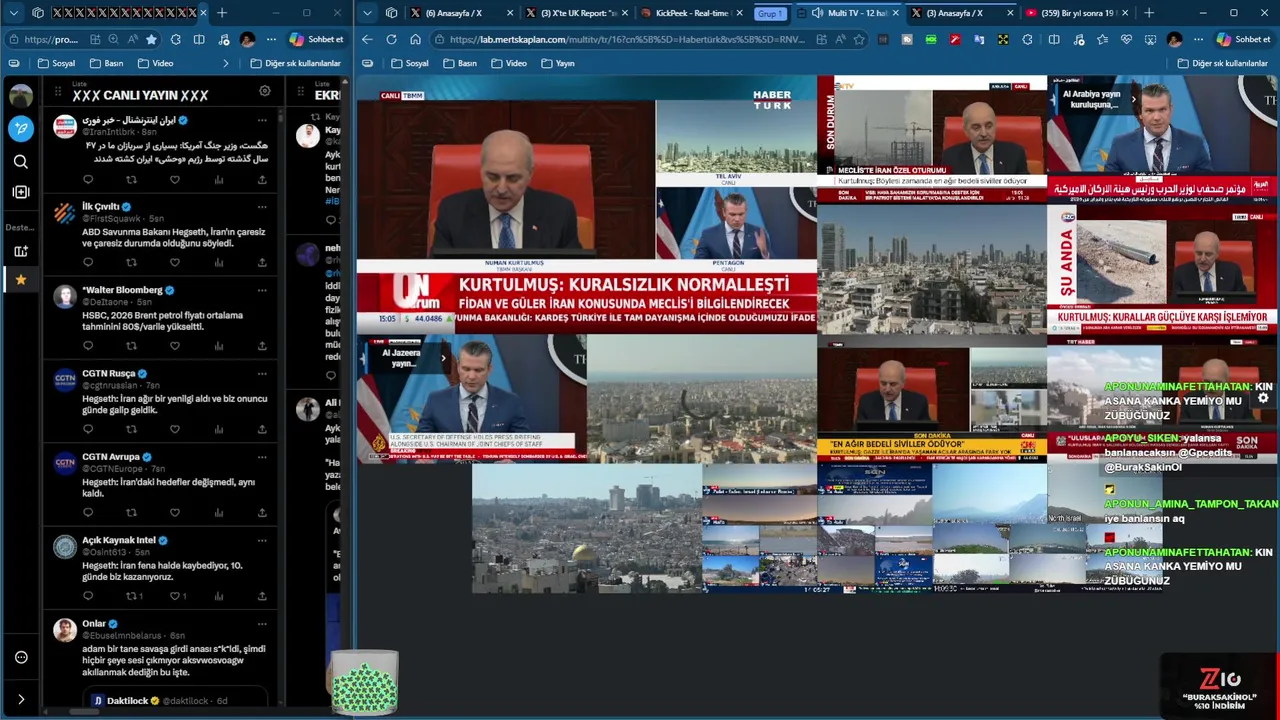Open X Pro more menu circle icon
This screenshot has width=1280, height=720.
coord(20,657)
